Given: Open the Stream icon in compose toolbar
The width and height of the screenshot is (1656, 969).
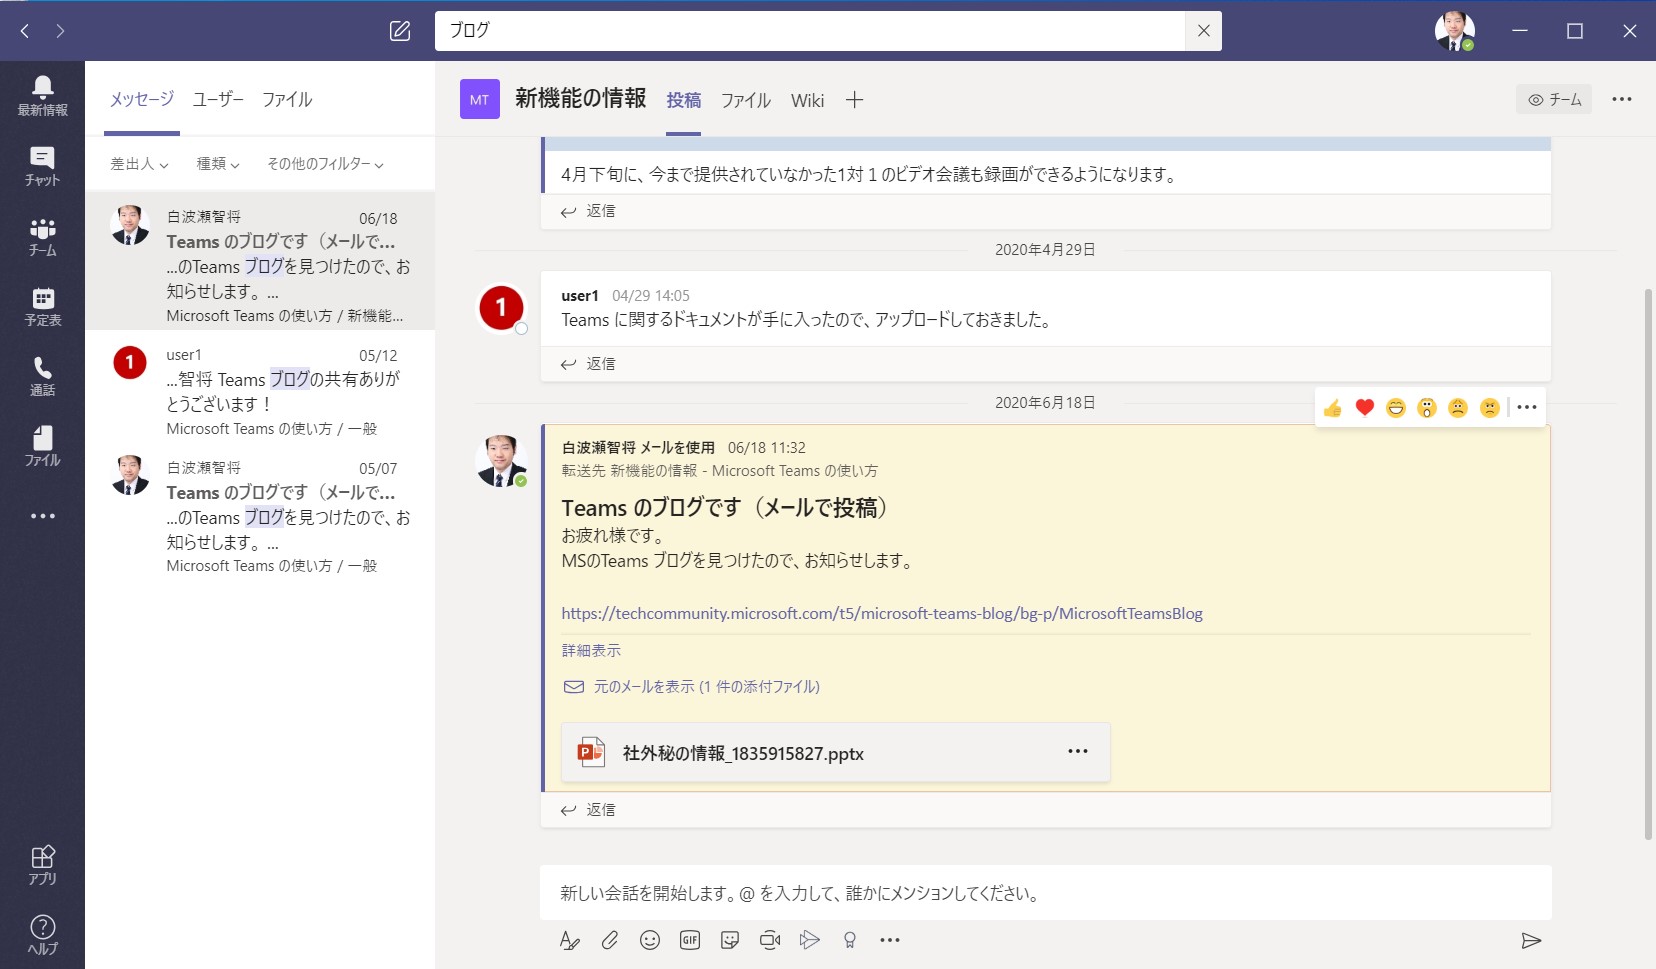Looking at the screenshot, I should click(x=810, y=940).
